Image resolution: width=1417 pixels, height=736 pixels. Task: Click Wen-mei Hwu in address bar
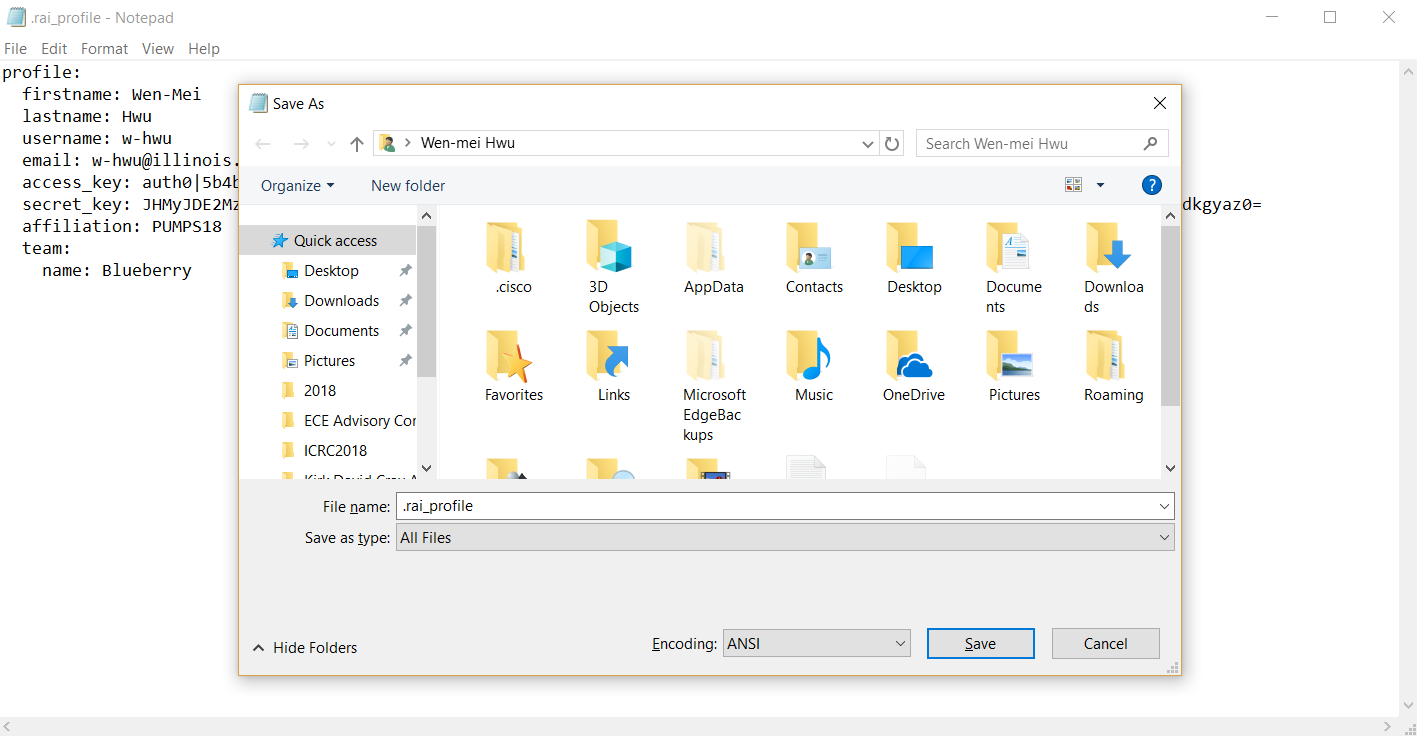point(468,143)
